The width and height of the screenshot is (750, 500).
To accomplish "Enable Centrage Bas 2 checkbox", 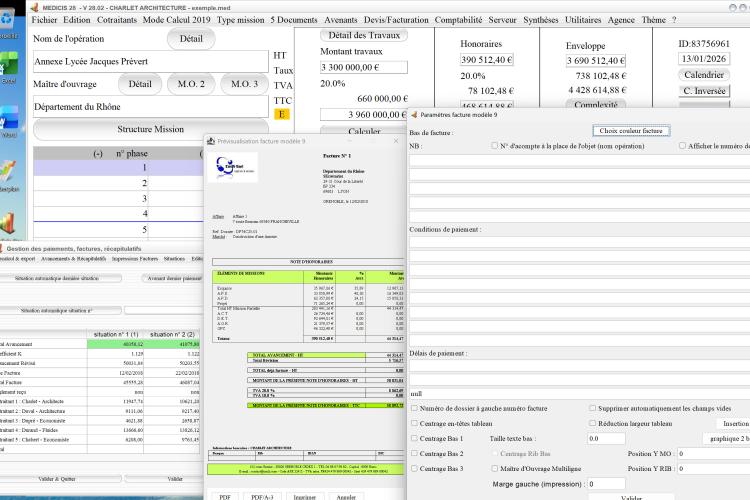I will click(414, 453).
